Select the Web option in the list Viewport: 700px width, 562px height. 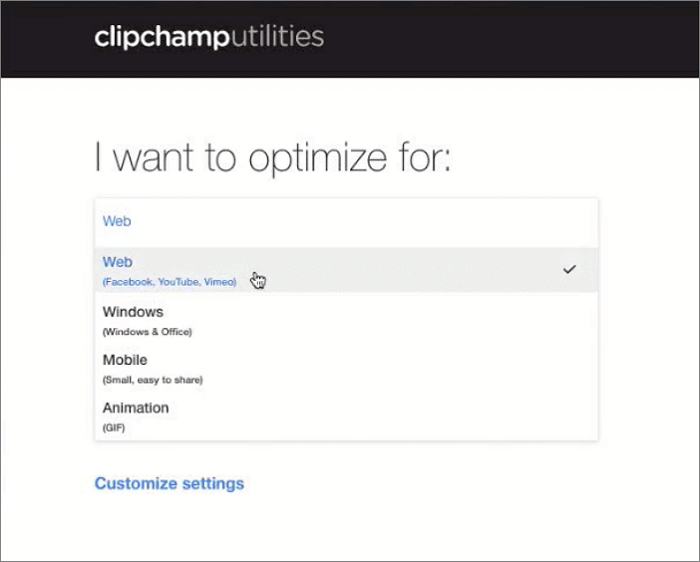tap(118, 262)
